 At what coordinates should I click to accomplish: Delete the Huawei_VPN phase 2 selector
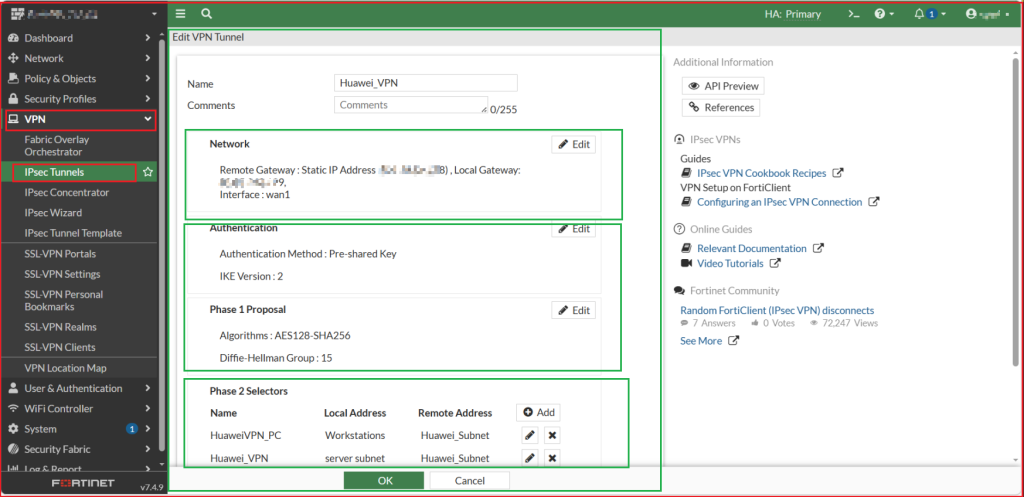pyautogui.click(x=552, y=458)
